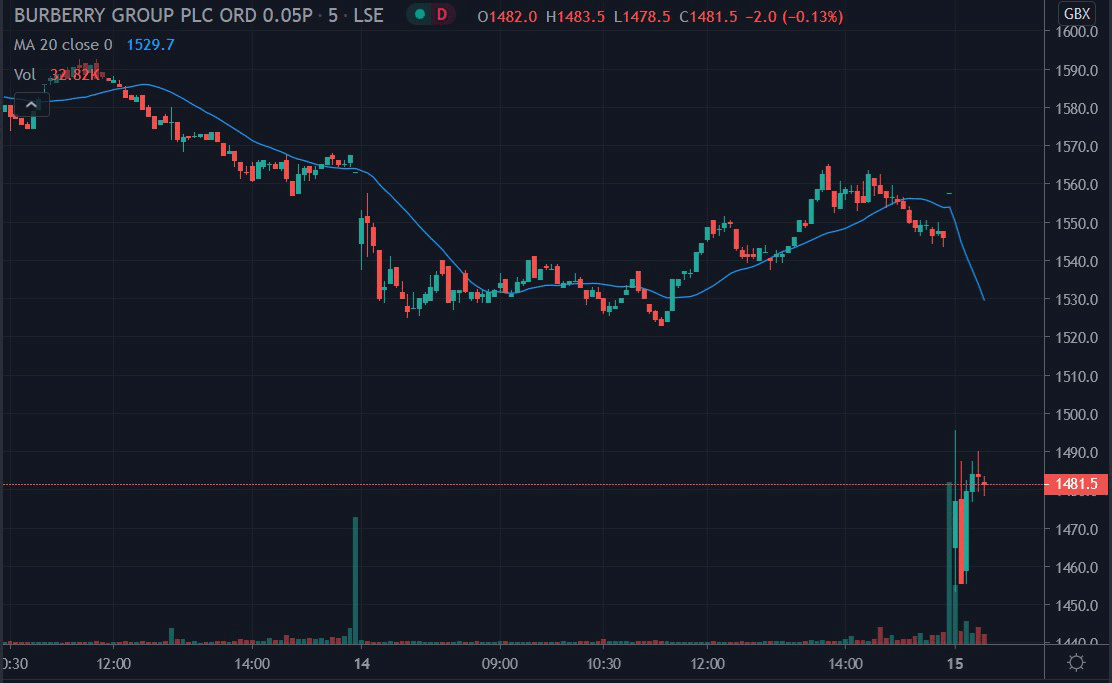Click the volume reading 32.82K

[77, 73]
